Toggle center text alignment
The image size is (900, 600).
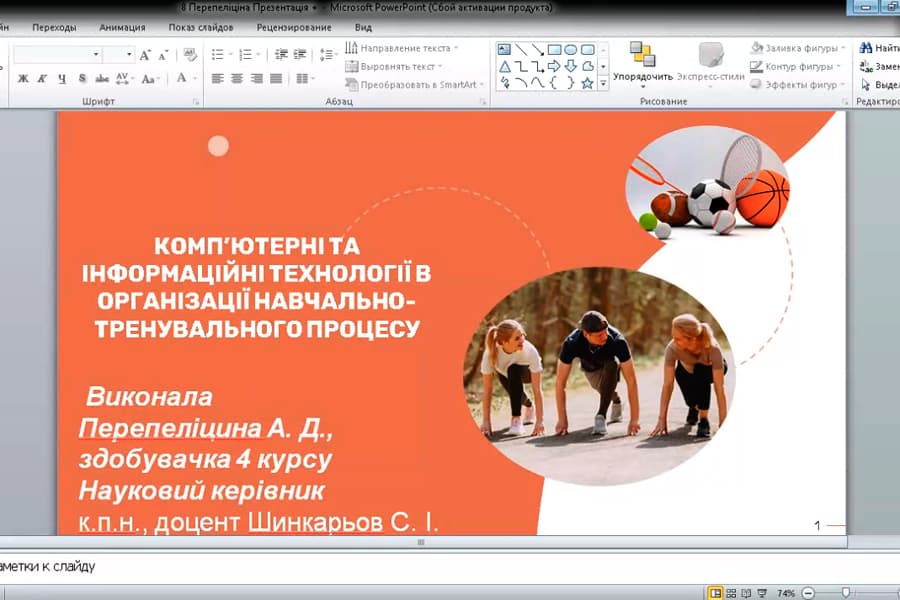pyautogui.click(x=237, y=78)
